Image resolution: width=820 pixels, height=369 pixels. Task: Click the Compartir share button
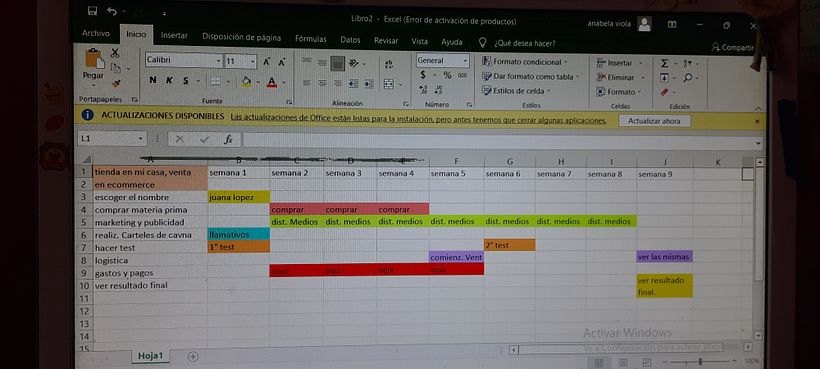coord(733,48)
